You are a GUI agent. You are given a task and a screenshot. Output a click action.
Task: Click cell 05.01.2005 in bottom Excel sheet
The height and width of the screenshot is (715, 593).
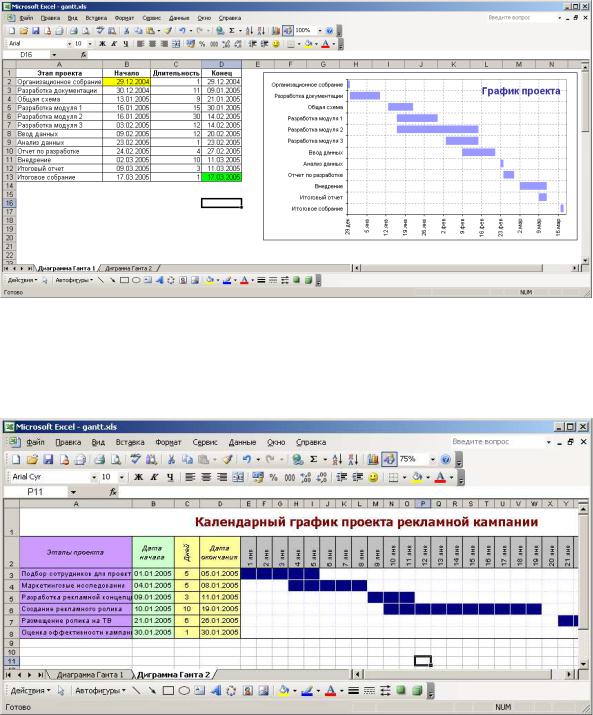point(219,574)
